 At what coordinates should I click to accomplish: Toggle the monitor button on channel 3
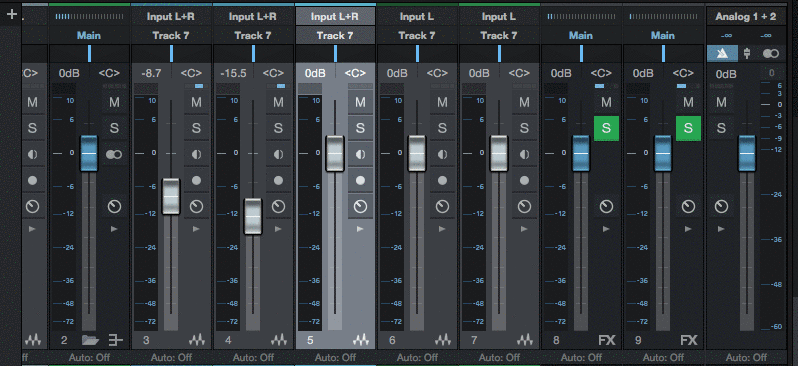tap(196, 154)
